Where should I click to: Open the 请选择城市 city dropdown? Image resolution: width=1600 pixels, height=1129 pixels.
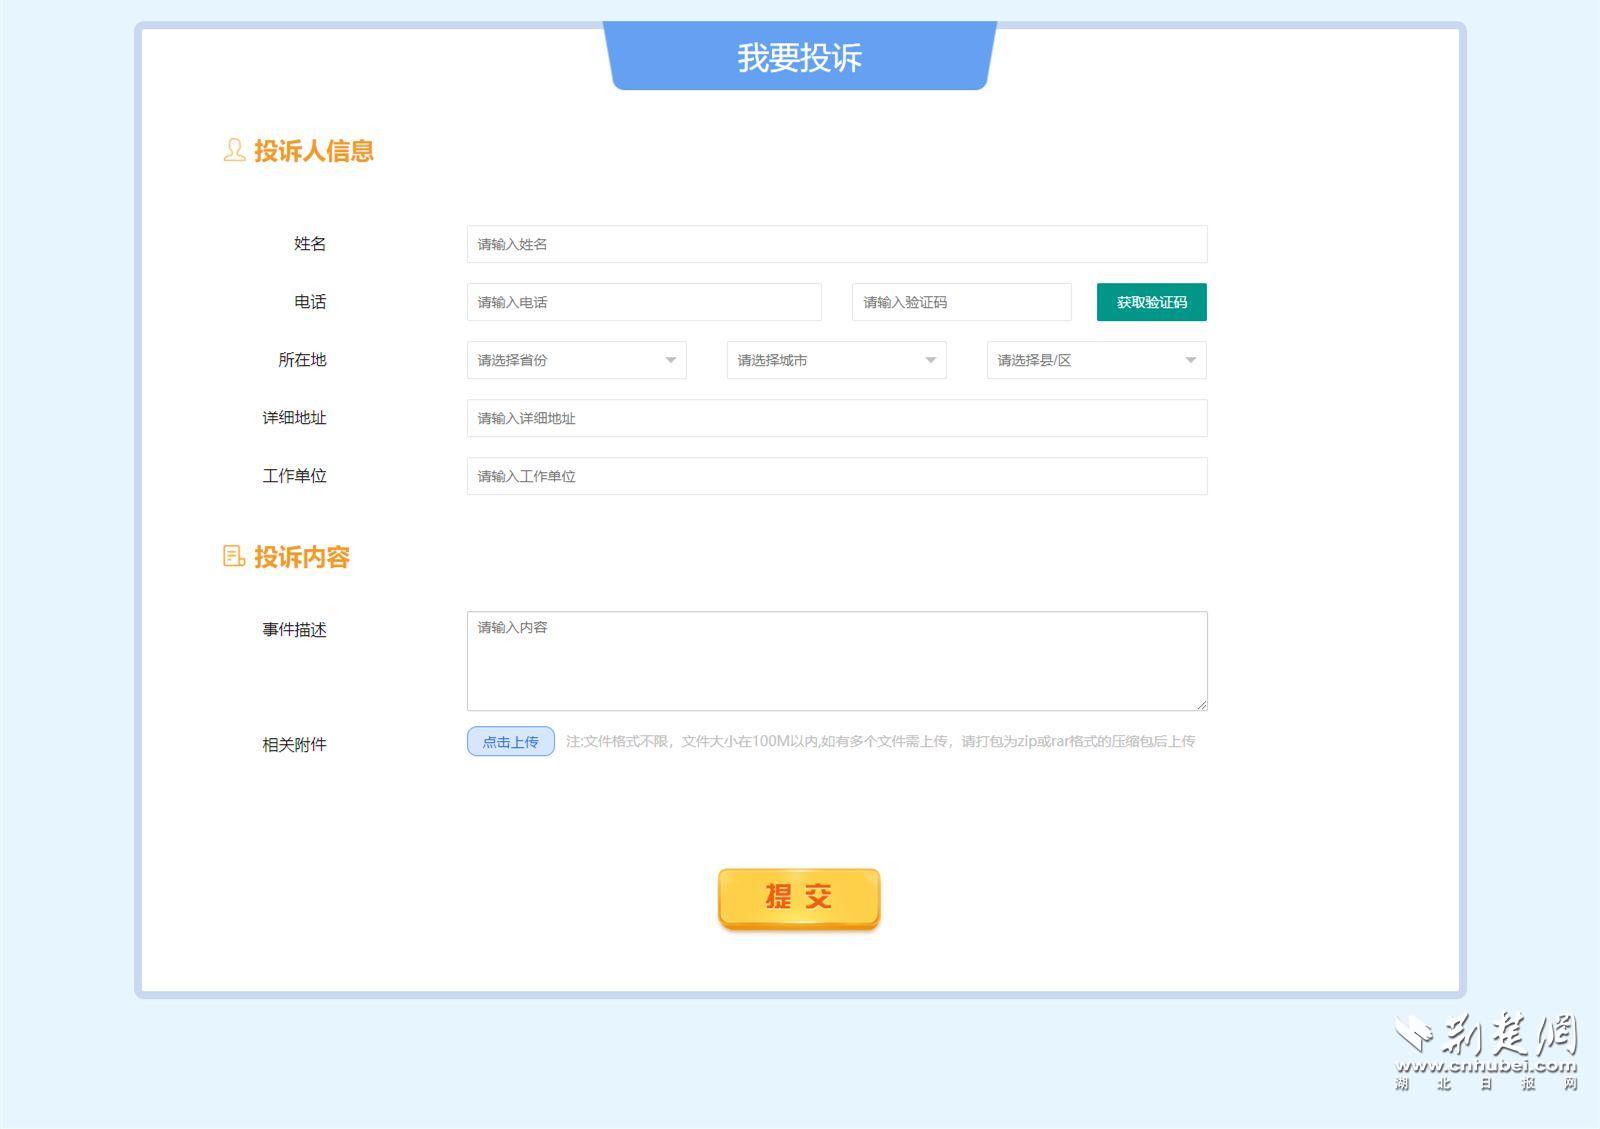tap(836, 360)
